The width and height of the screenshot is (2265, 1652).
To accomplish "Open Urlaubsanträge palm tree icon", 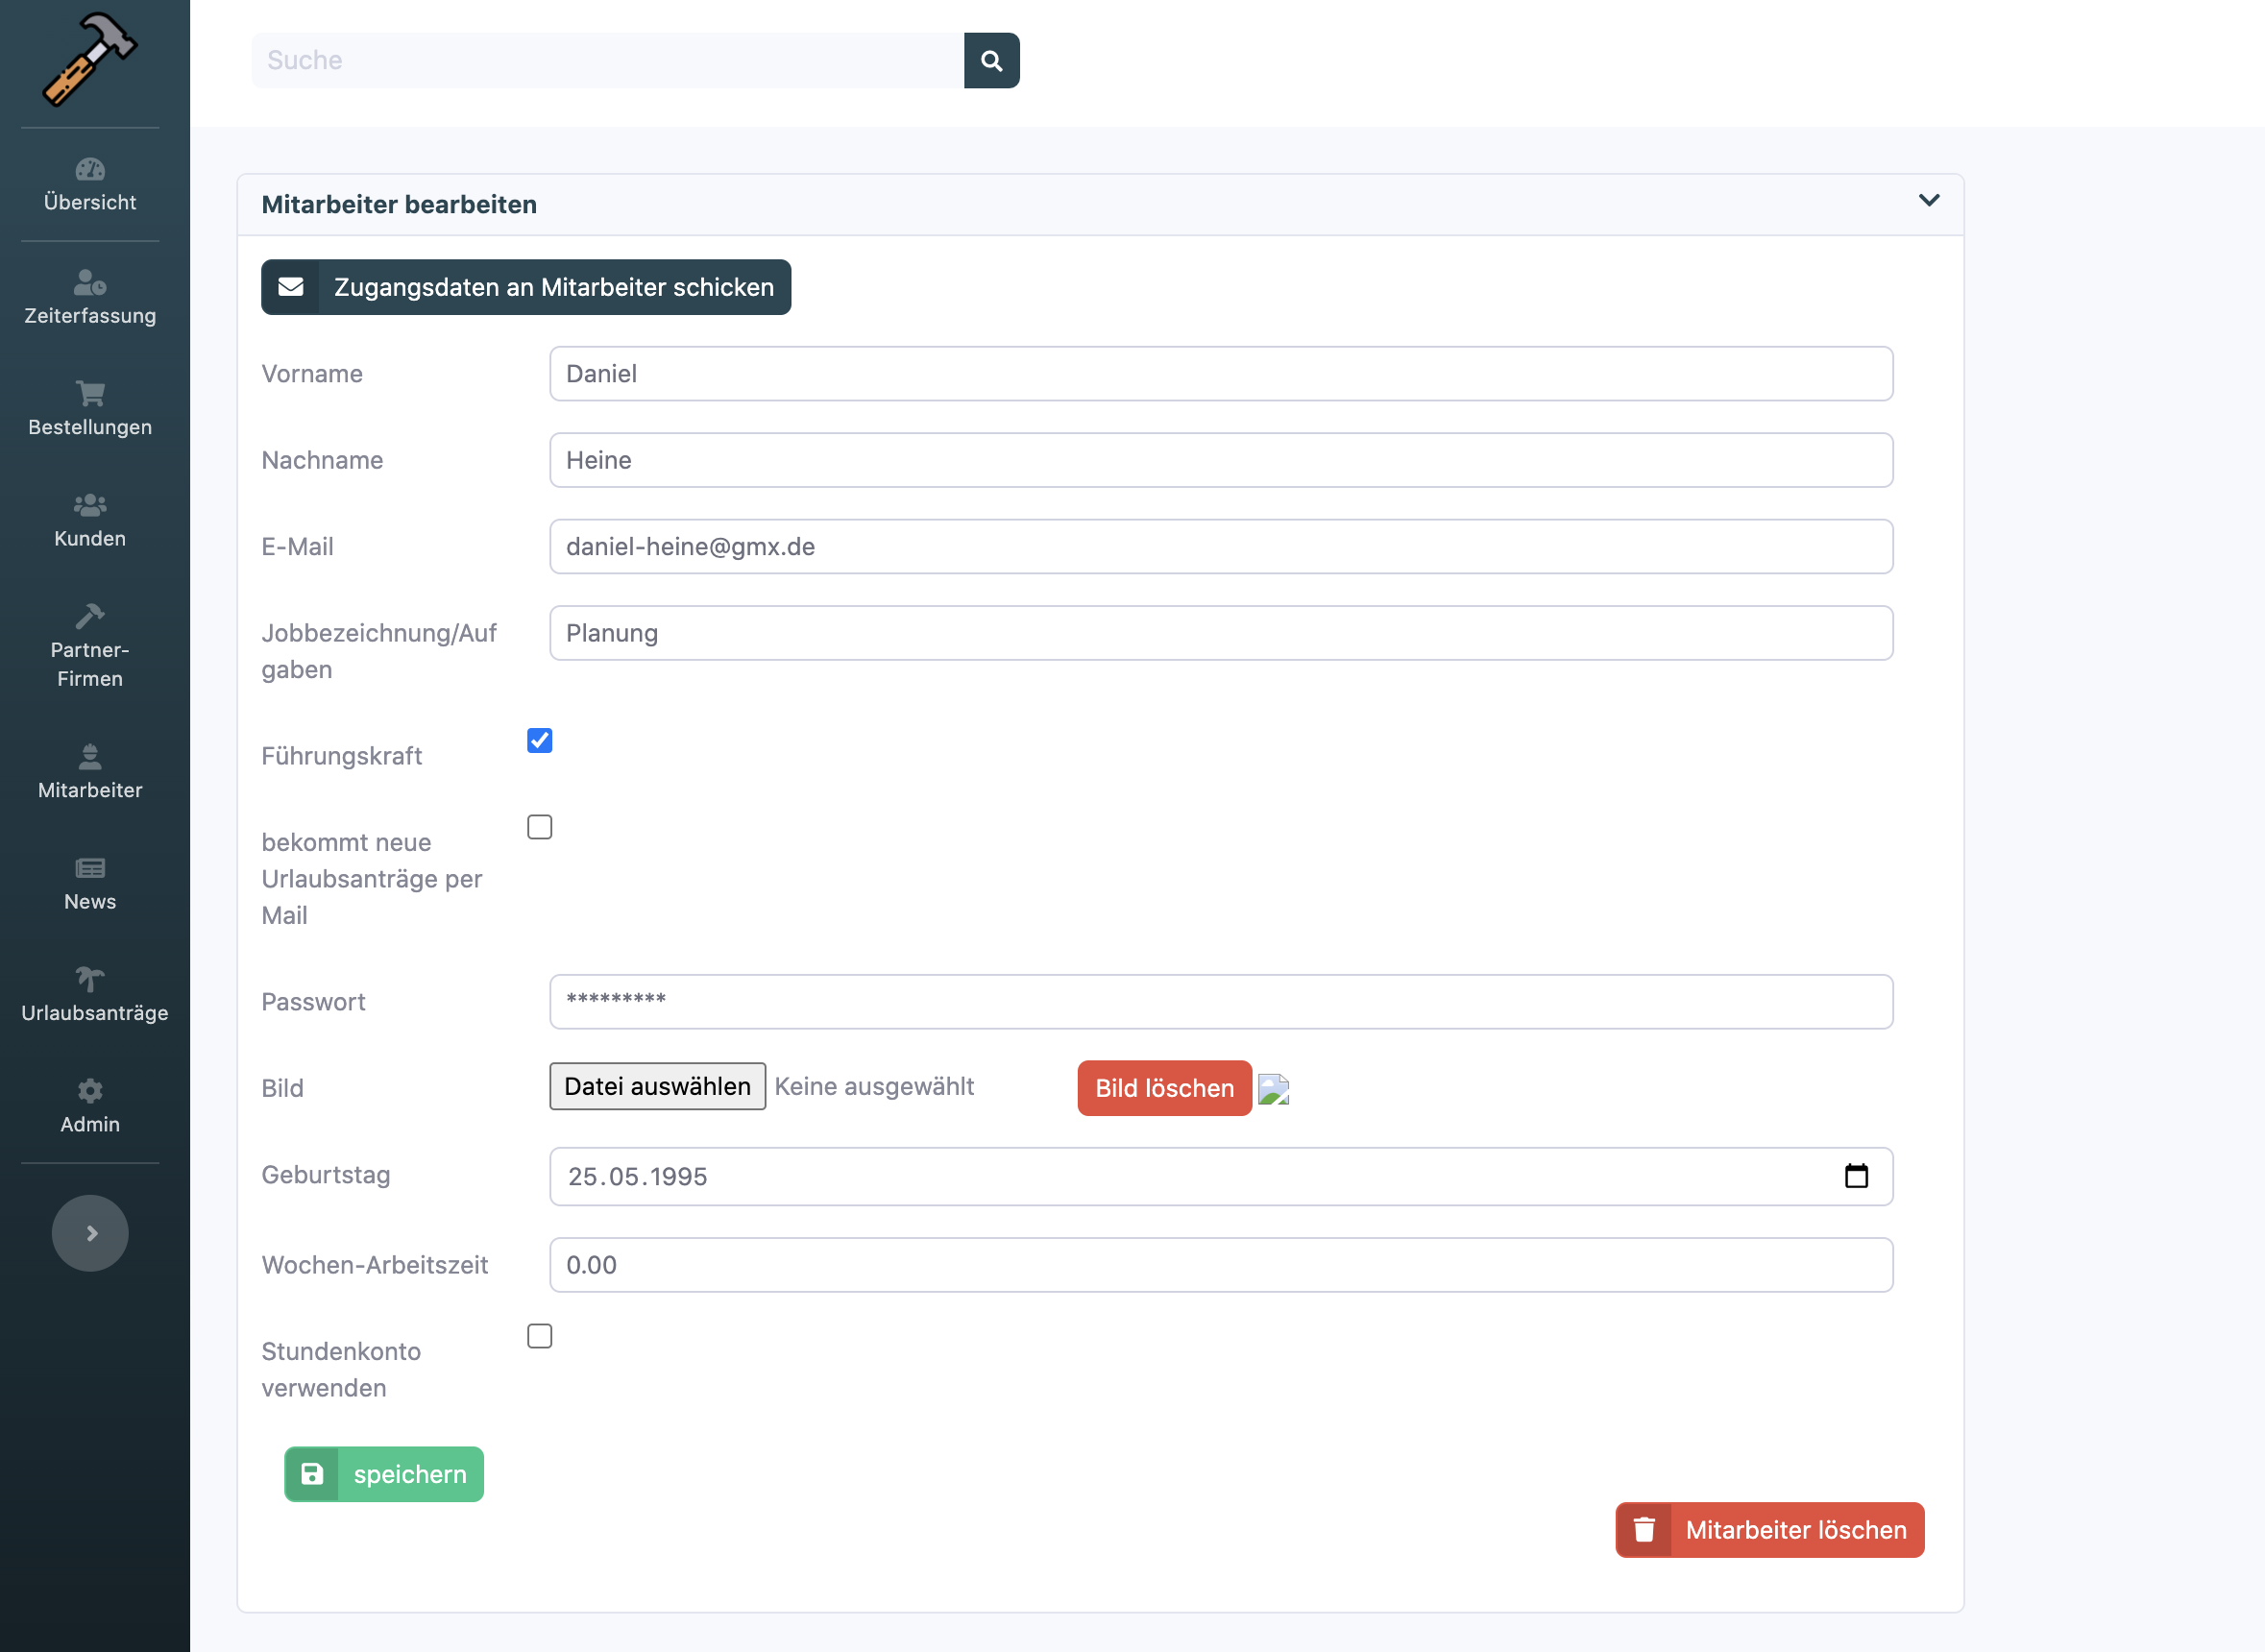I will (x=90, y=979).
